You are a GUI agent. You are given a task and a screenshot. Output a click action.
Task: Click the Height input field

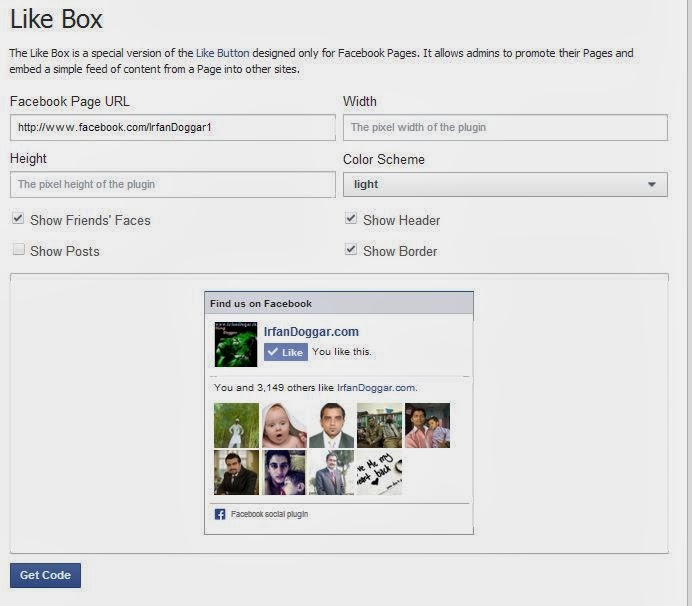pos(173,184)
